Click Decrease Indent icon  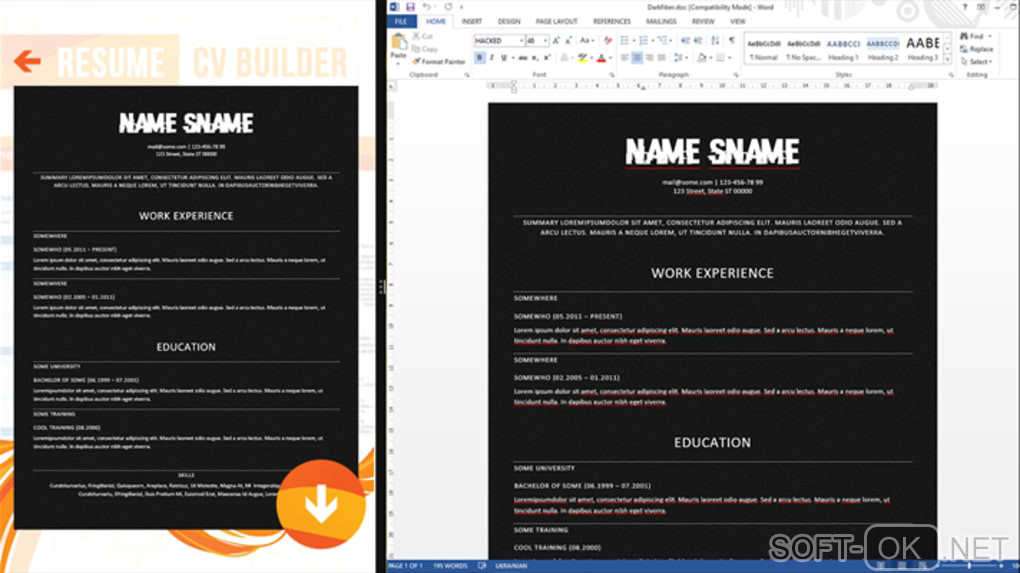tap(686, 40)
